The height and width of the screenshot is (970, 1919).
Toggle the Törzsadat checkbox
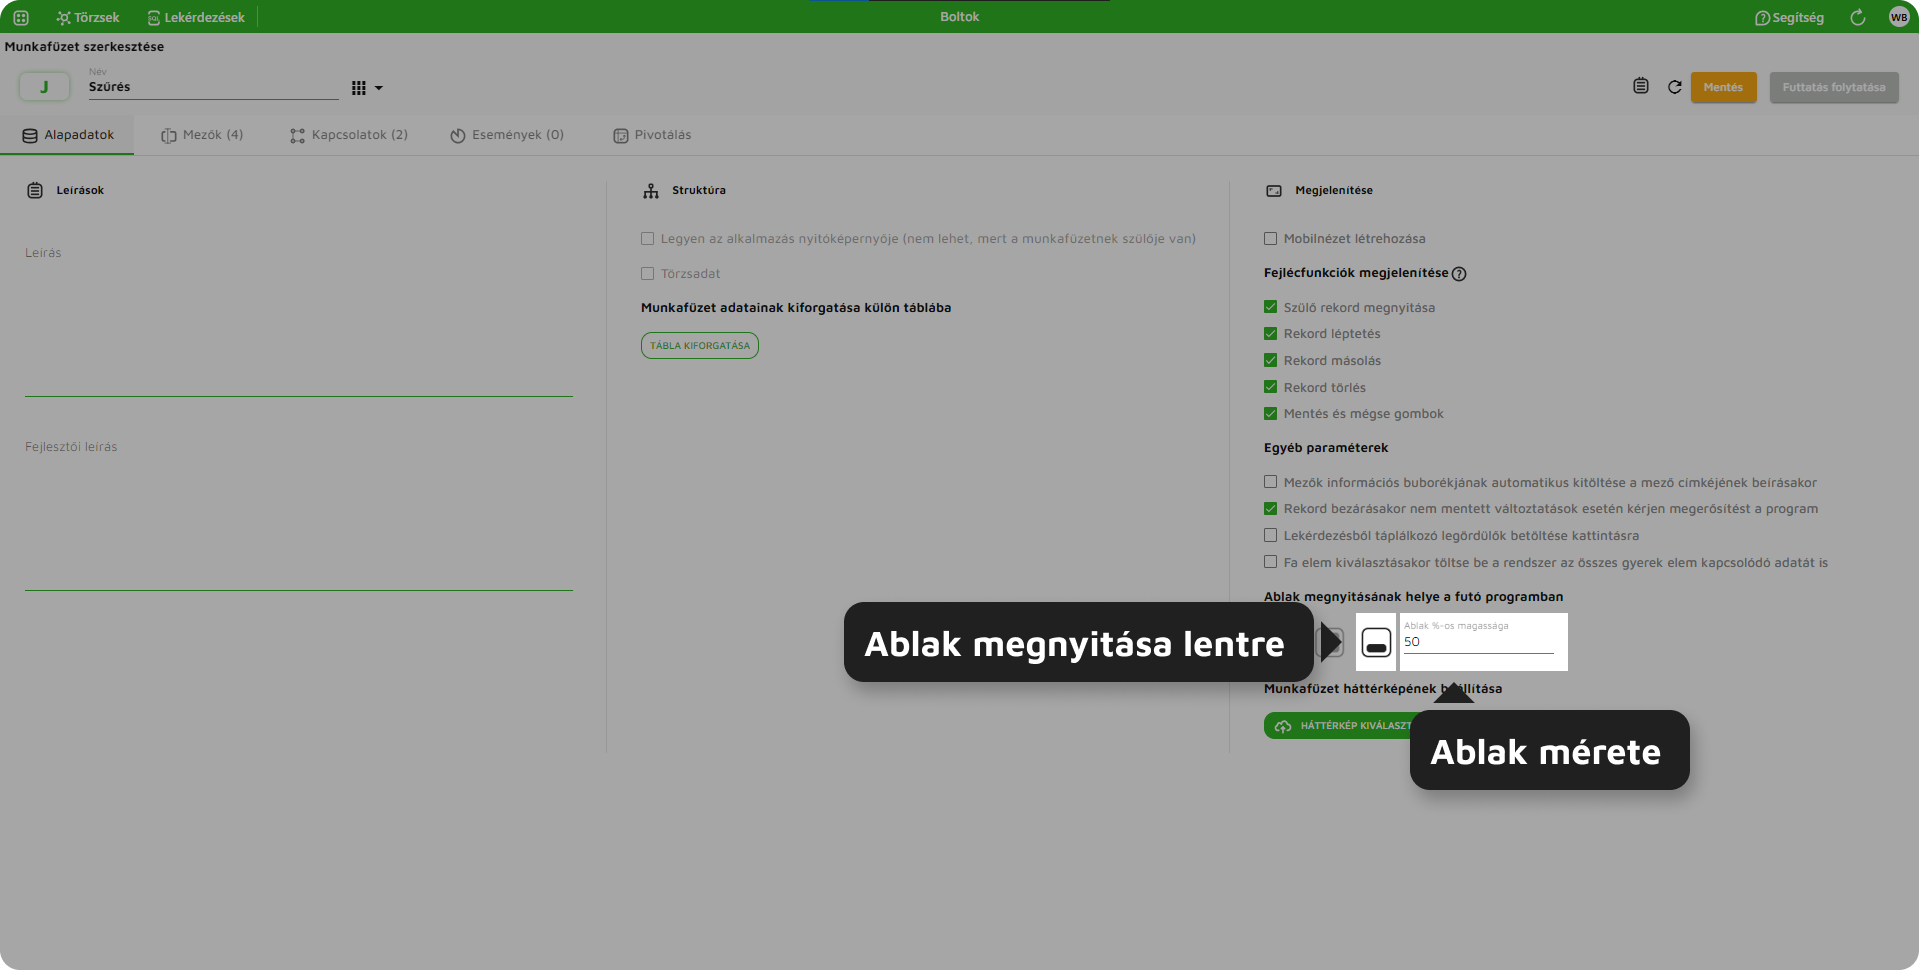tap(647, 274)
